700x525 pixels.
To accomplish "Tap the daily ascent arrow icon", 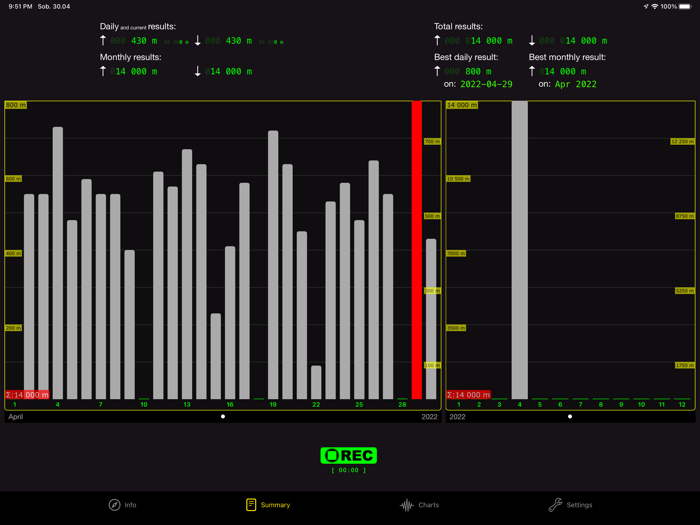I will 103,41.
